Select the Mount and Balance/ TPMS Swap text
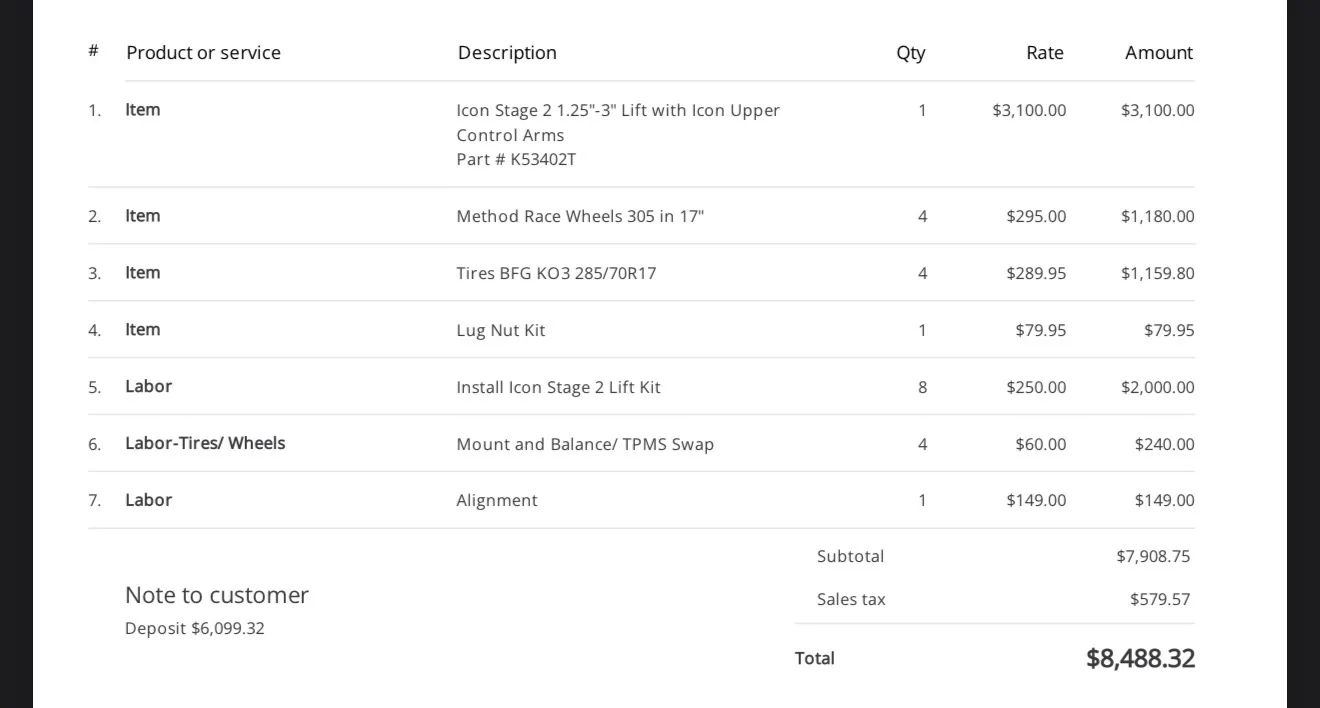 pos(585,444)
